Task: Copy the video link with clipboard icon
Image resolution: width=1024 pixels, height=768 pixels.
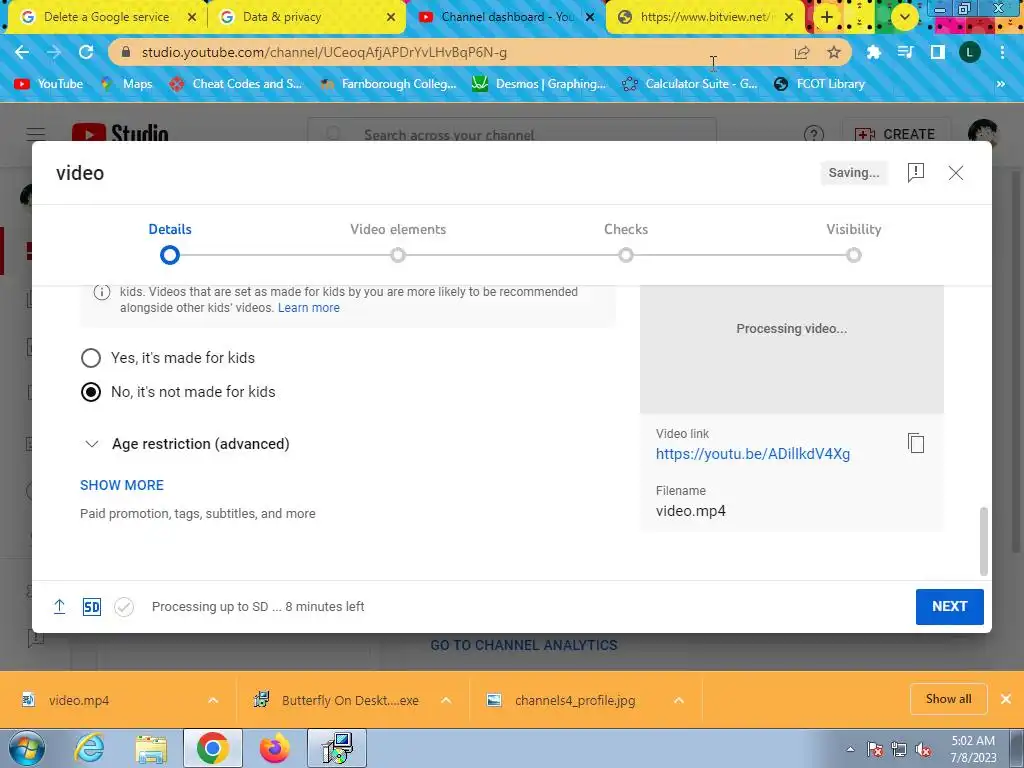Action: click(916, 443)
